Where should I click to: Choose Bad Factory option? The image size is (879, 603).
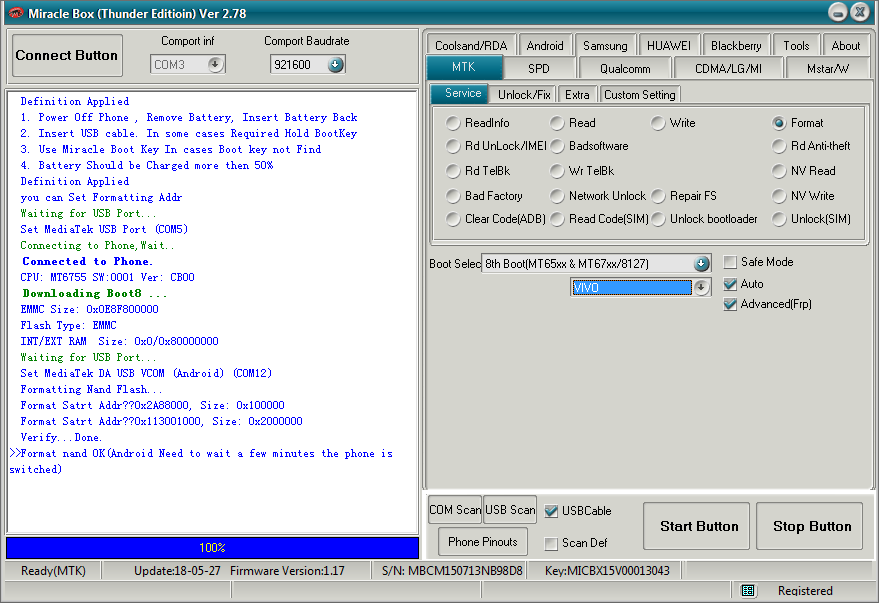pyautogui.click(x=453, y=196)
